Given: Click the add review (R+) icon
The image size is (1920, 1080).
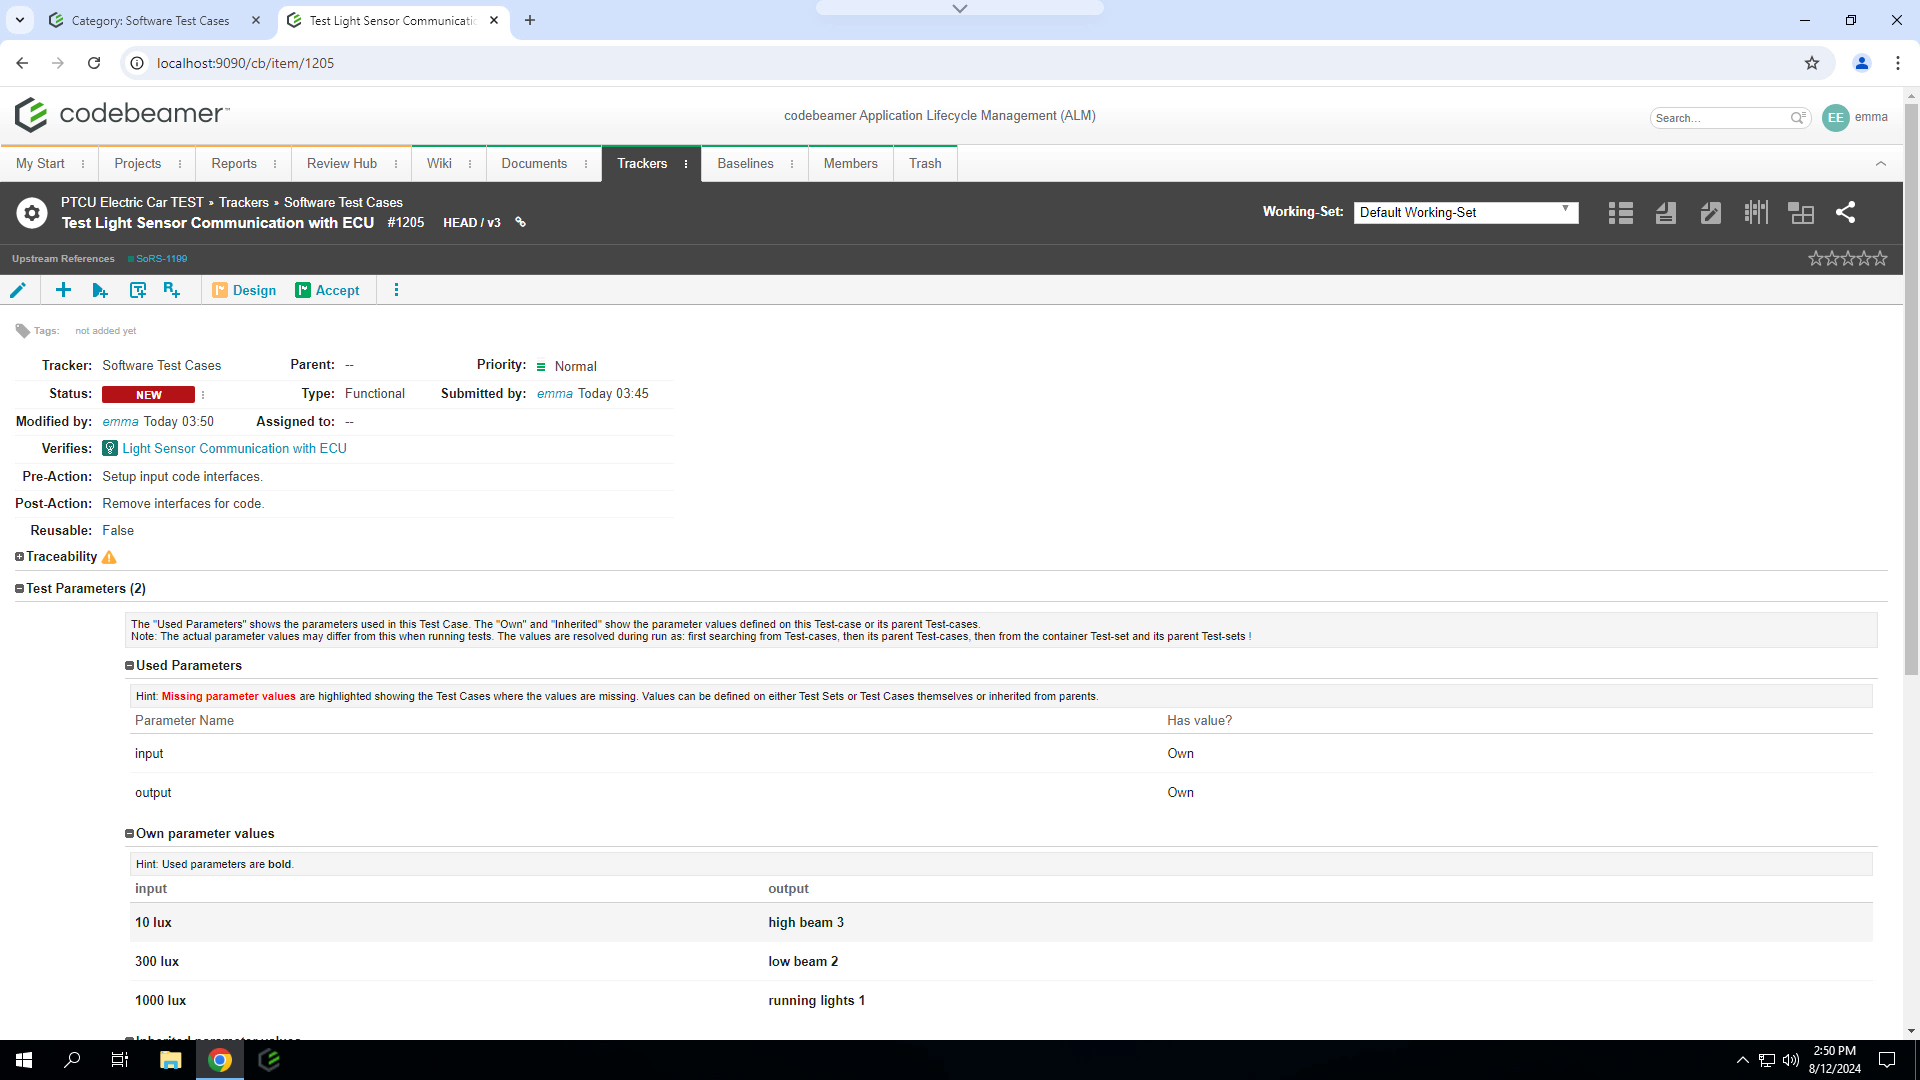Looking at the screenshot, I should click(172, 290).
